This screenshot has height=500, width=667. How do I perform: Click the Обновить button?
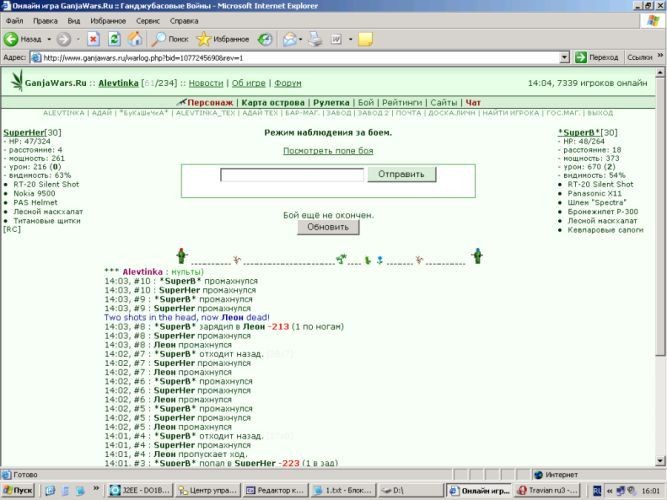coord(328,227)
